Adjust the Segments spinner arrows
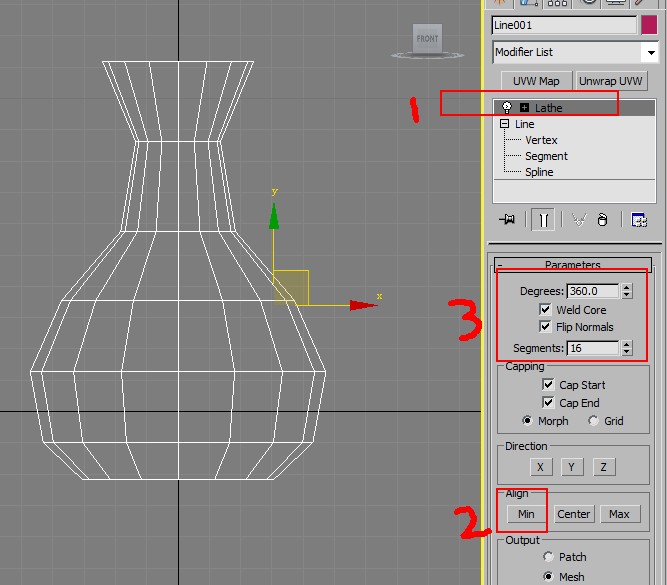 (x=626, y=348)
